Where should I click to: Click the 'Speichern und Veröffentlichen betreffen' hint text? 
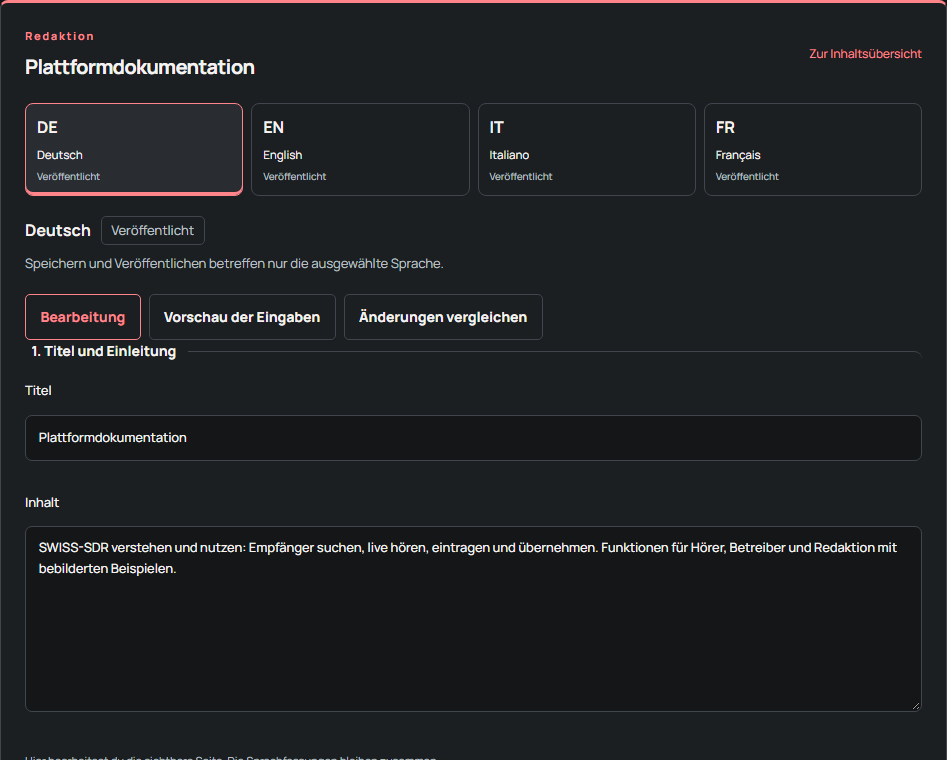(234, 264)
